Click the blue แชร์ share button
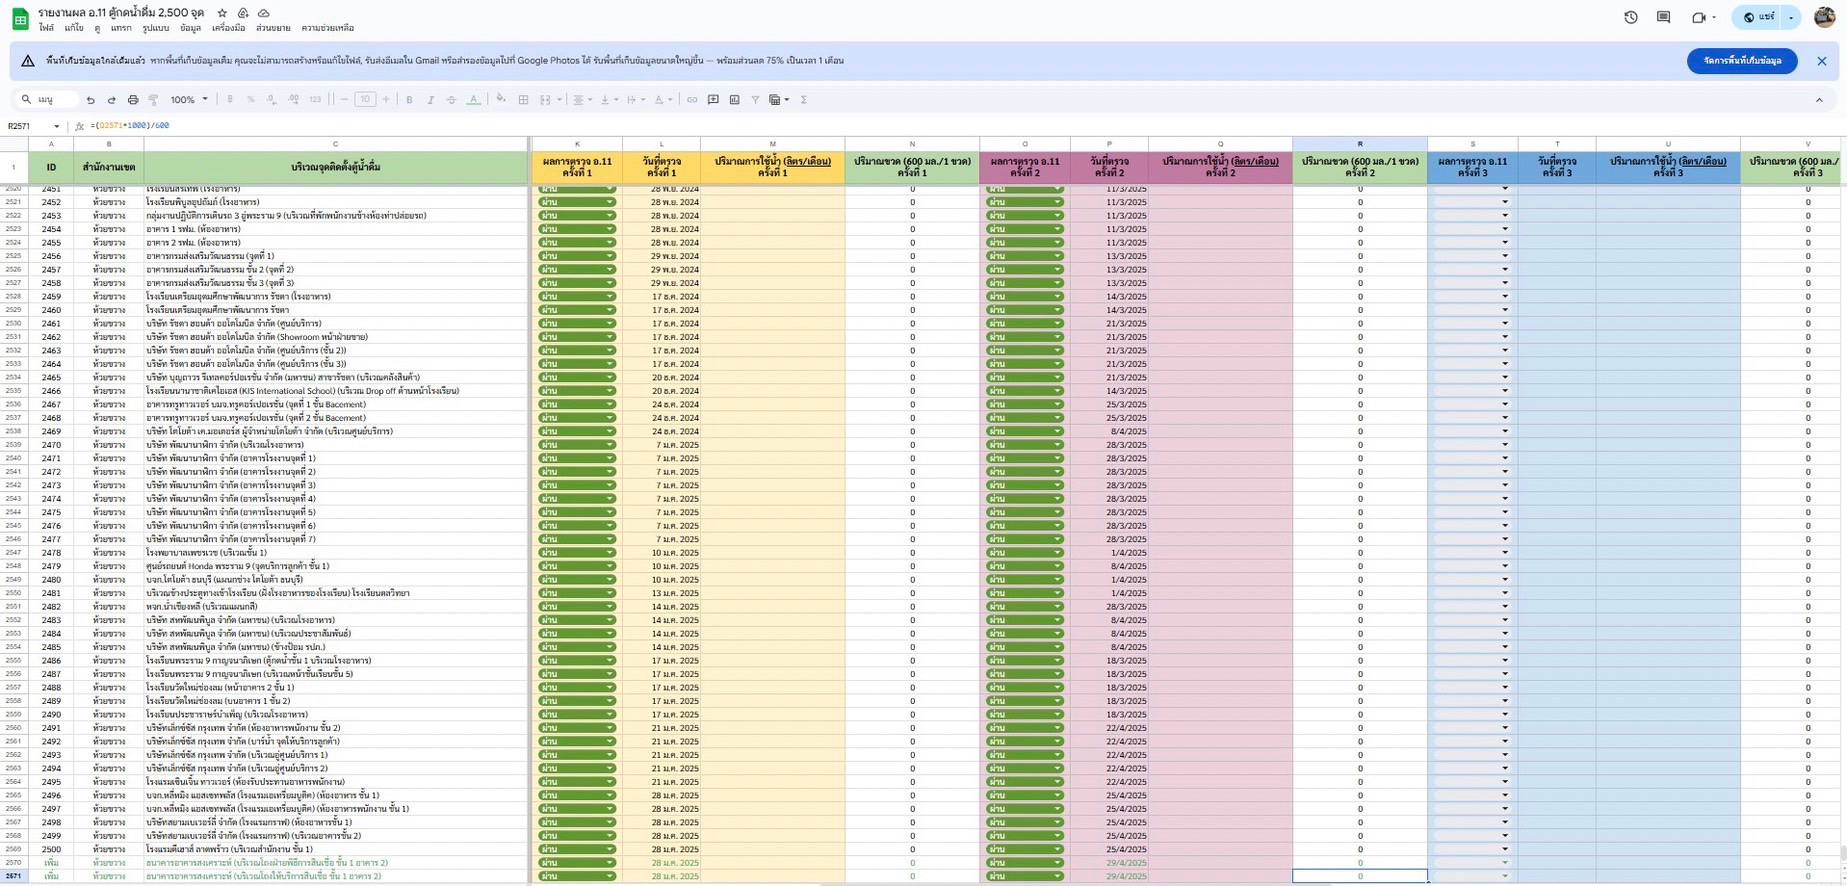 coord(1757,17)
